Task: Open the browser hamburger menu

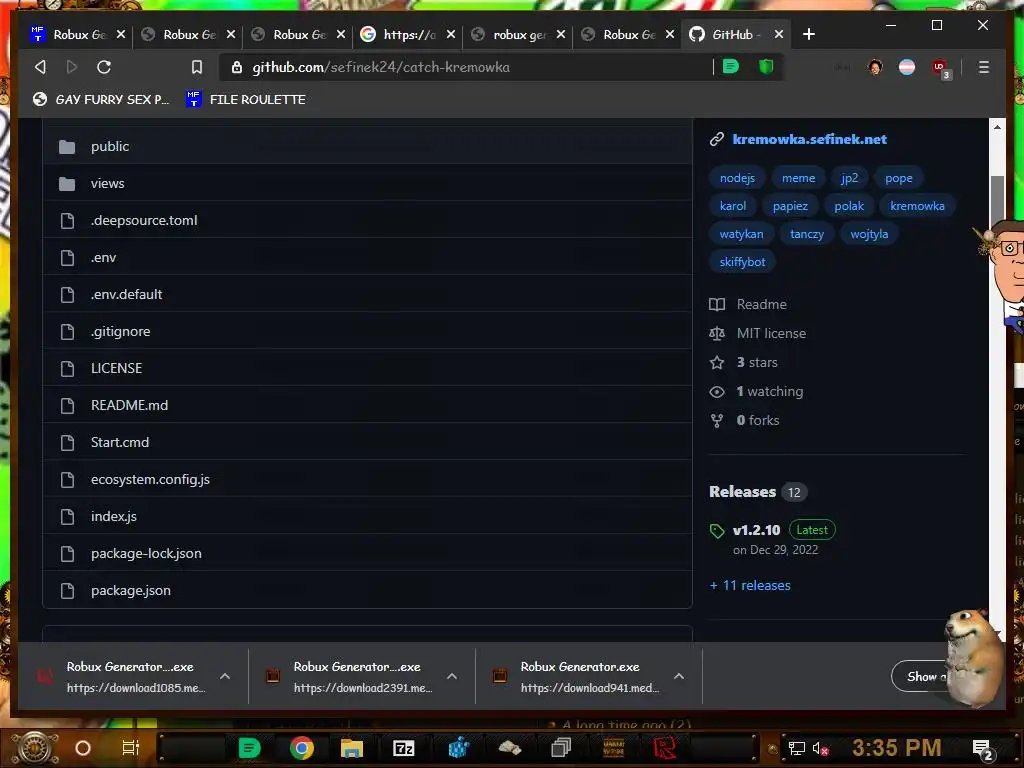Action: [x=984, y=67]
